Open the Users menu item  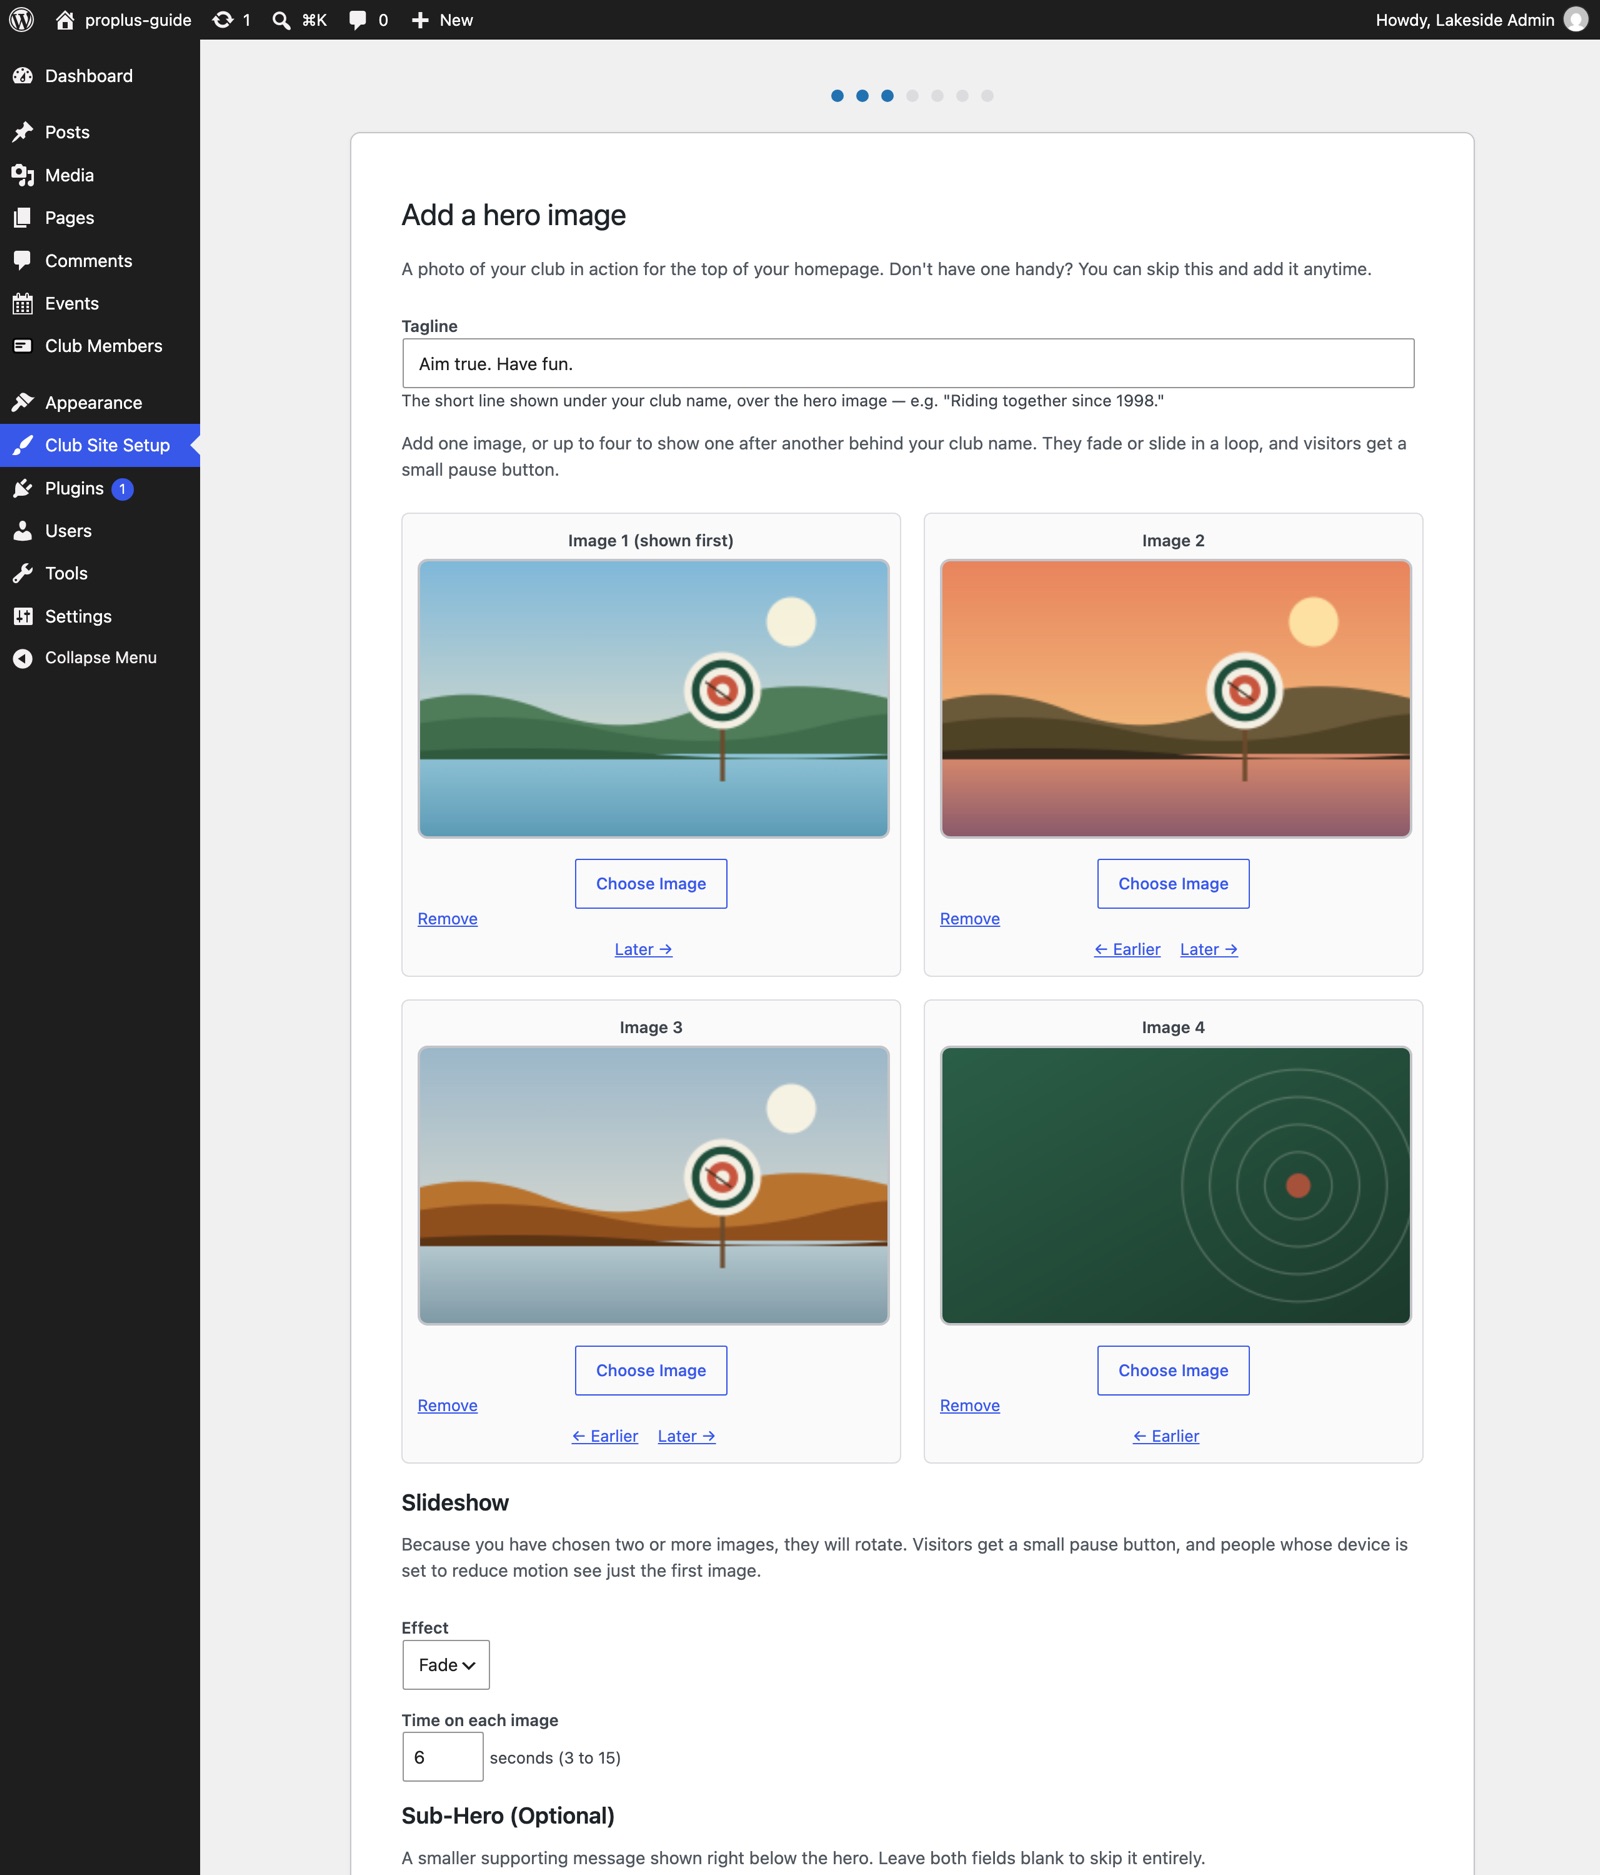click(100, 531)
